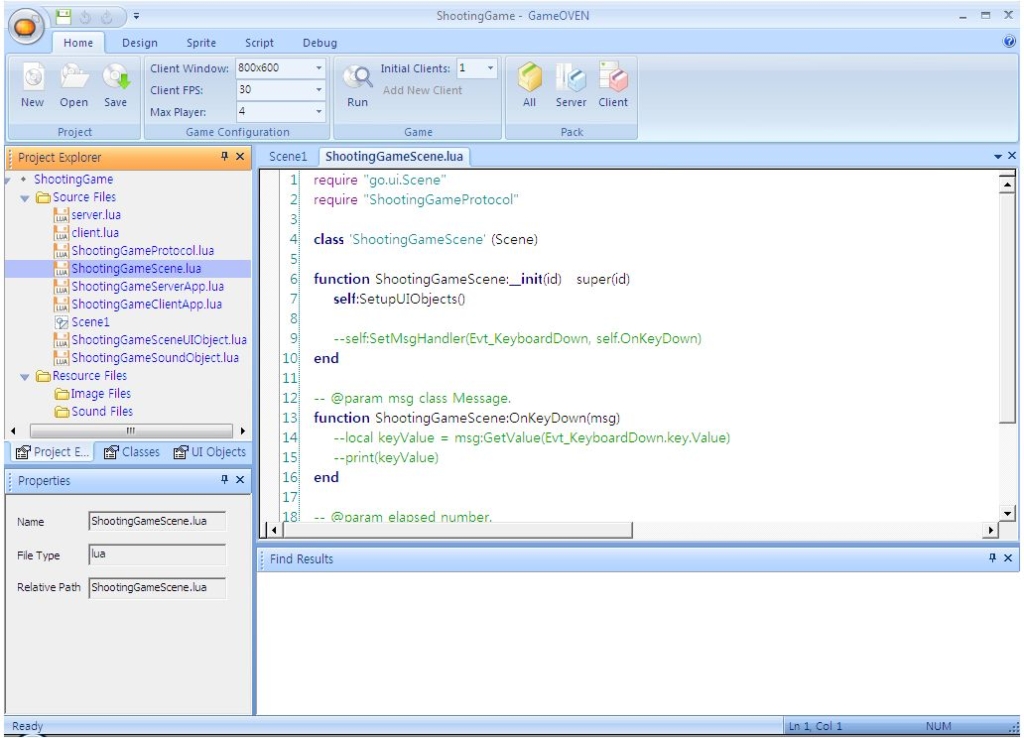Screen dimensions: 1024x738
Task: Click code editor scroll up arrow
Action: (x=1006, y=185)
